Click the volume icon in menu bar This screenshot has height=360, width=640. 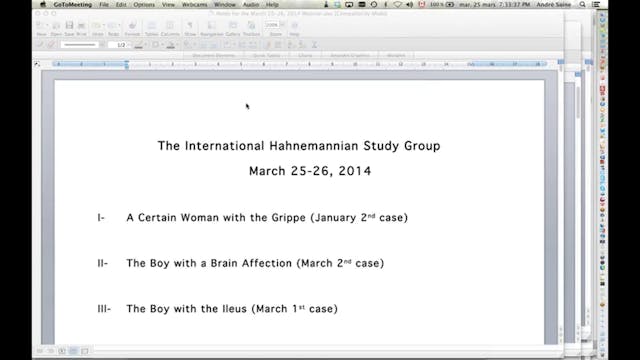(x=409, y=4)
